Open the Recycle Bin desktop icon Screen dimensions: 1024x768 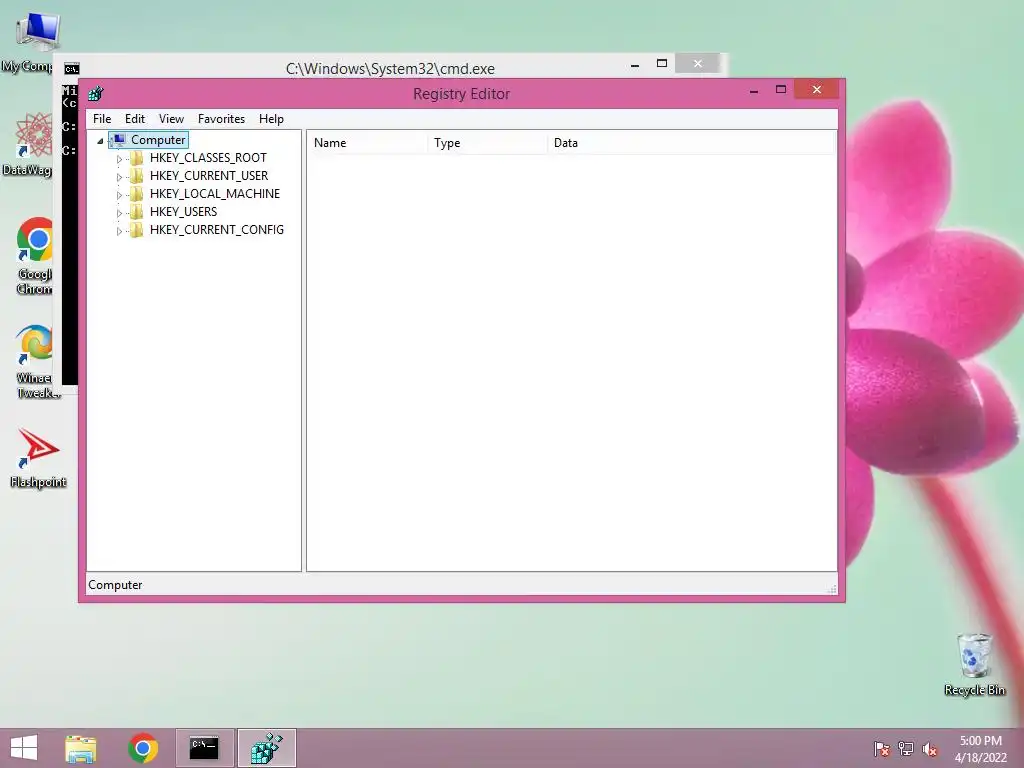point(974,664)
